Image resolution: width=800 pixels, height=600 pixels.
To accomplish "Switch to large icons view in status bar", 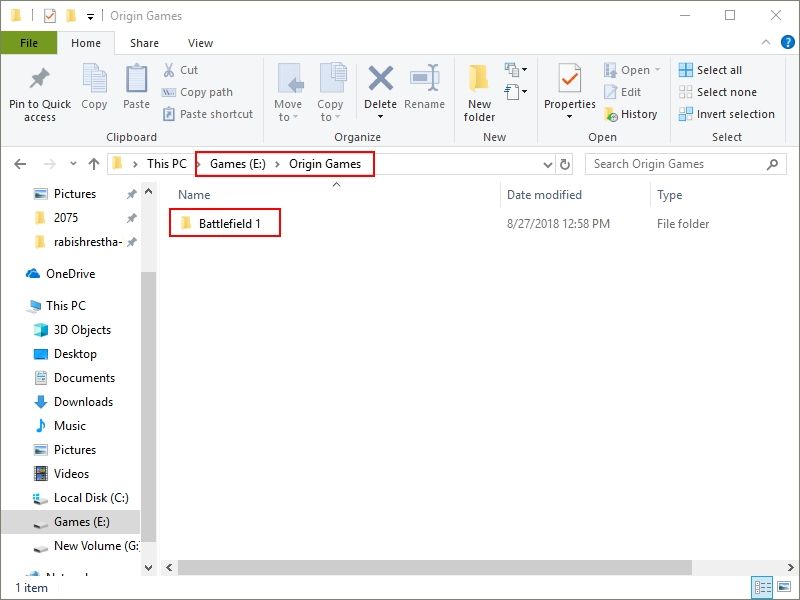I will coord(782,588).
